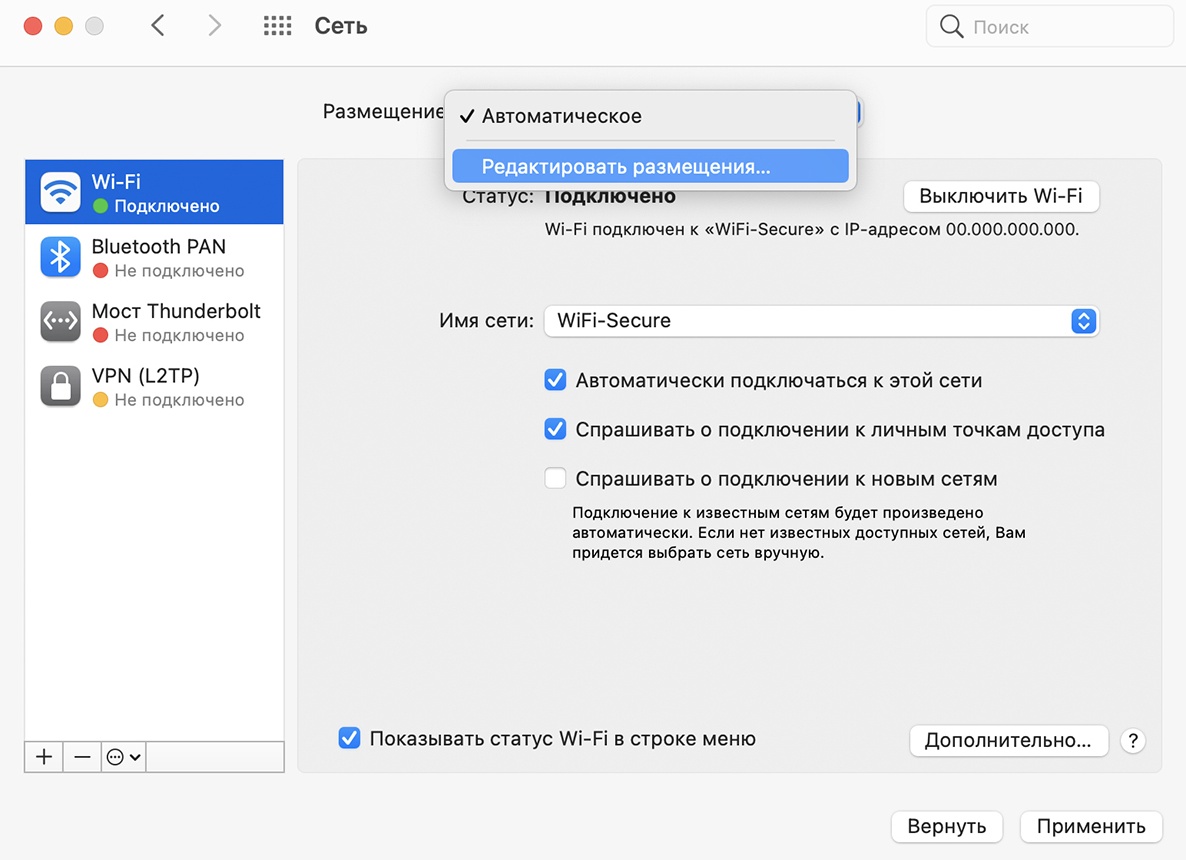Choose Автоматическое in the location menu
Viewport: 1186px width, 860px height.
650,116
